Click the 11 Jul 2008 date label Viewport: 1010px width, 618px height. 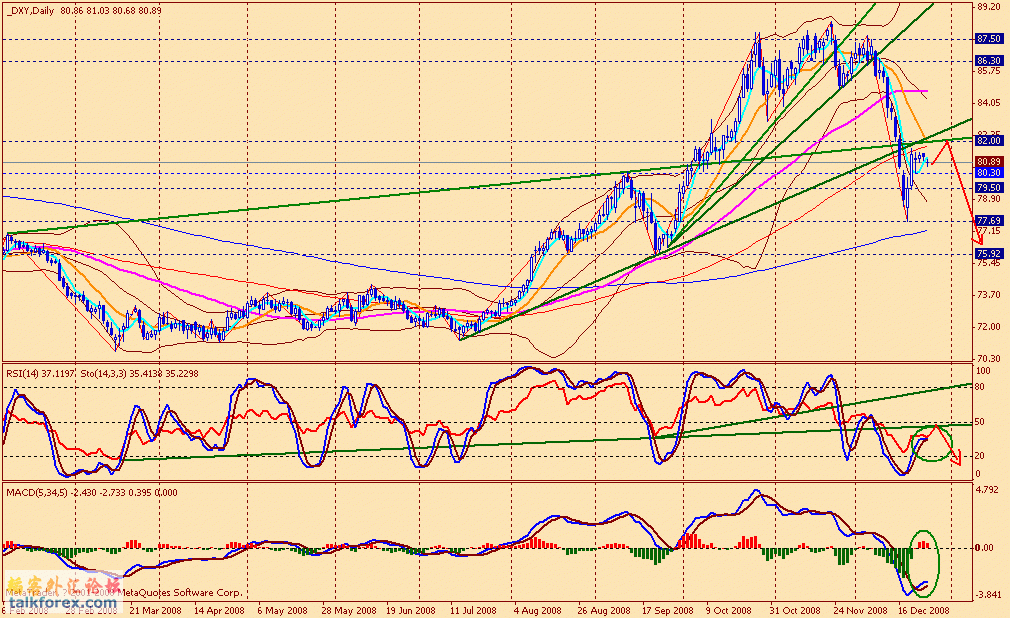click(473, 610)
